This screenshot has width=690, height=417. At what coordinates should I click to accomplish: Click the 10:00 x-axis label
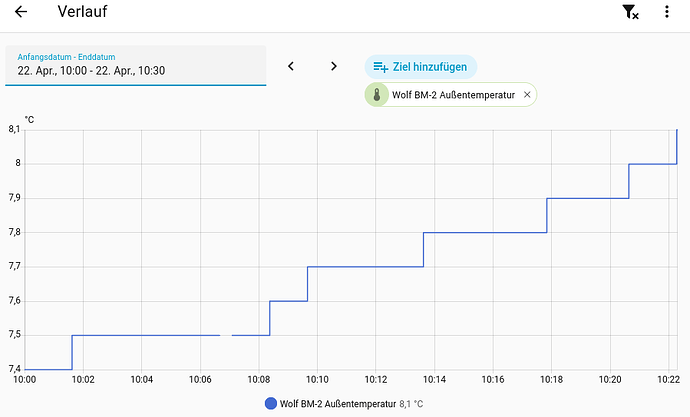[x=25, y=380]
